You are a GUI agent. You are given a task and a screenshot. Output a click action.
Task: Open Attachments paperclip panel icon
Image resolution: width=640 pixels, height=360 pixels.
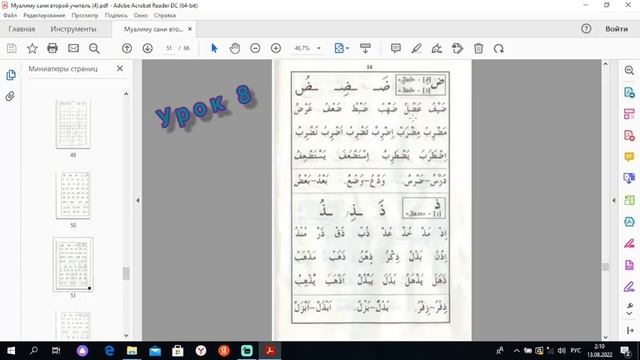[x=10, y=96]
